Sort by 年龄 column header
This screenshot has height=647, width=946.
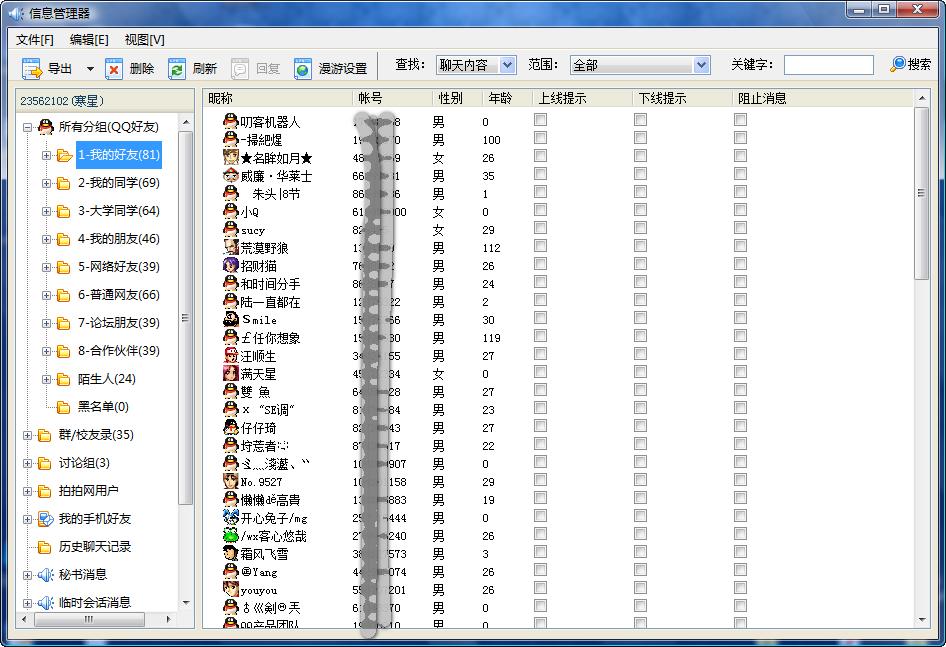click(x=500, y=98)
